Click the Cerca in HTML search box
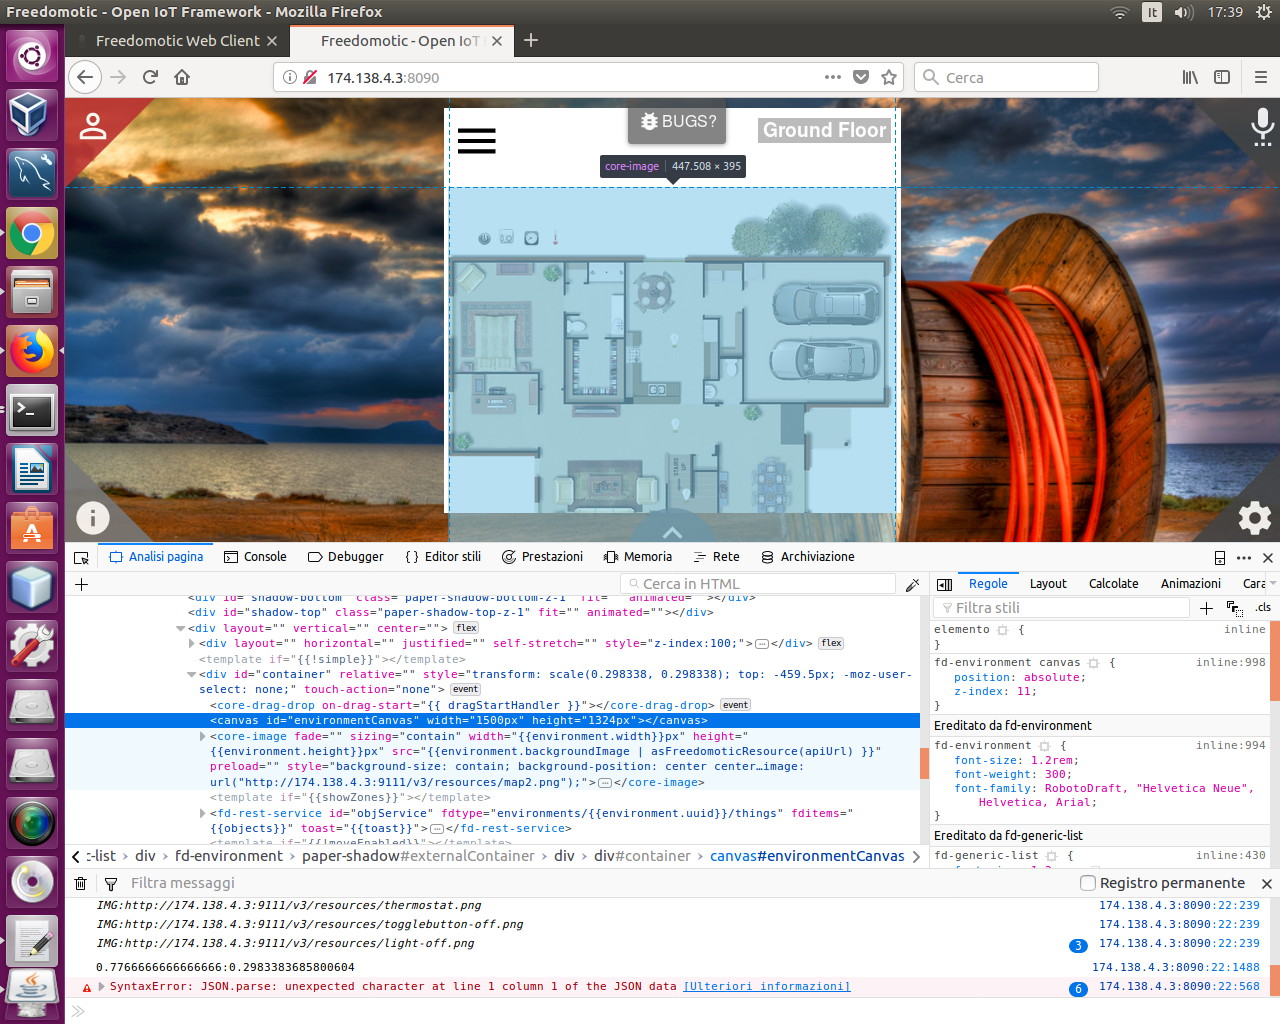 coord(759,584)
